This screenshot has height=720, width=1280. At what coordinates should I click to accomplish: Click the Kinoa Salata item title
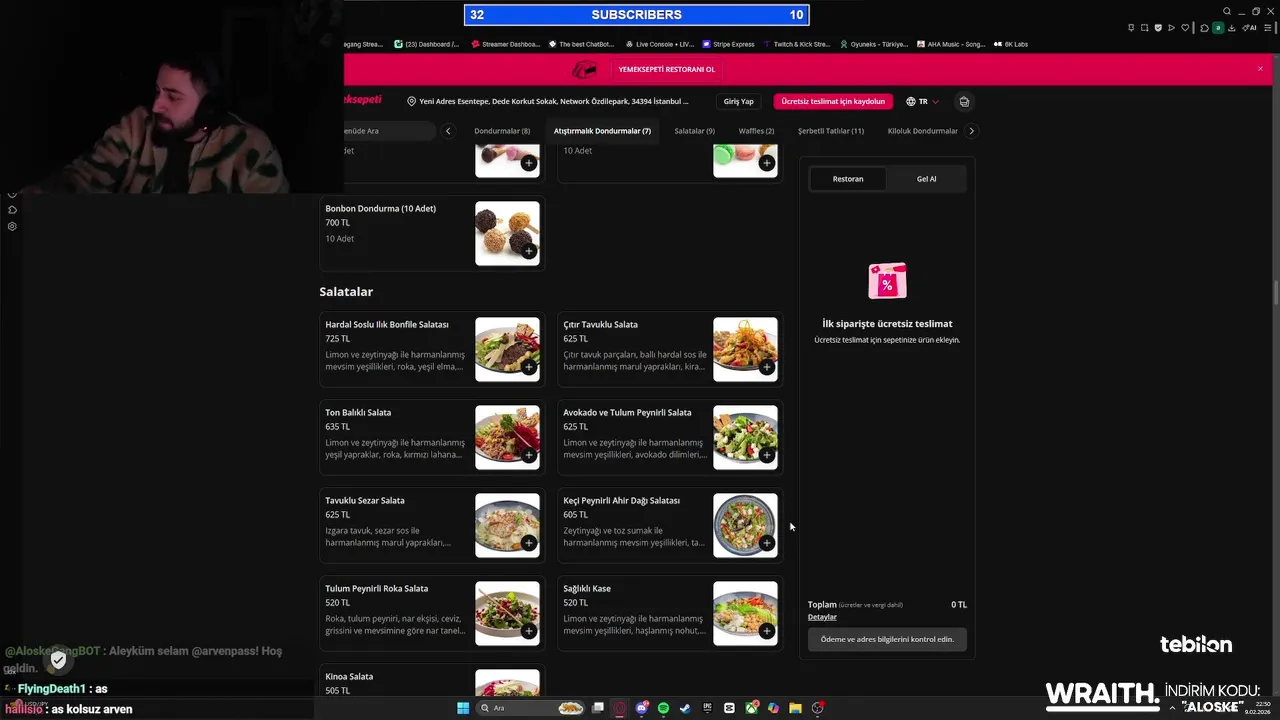[349, 677]
